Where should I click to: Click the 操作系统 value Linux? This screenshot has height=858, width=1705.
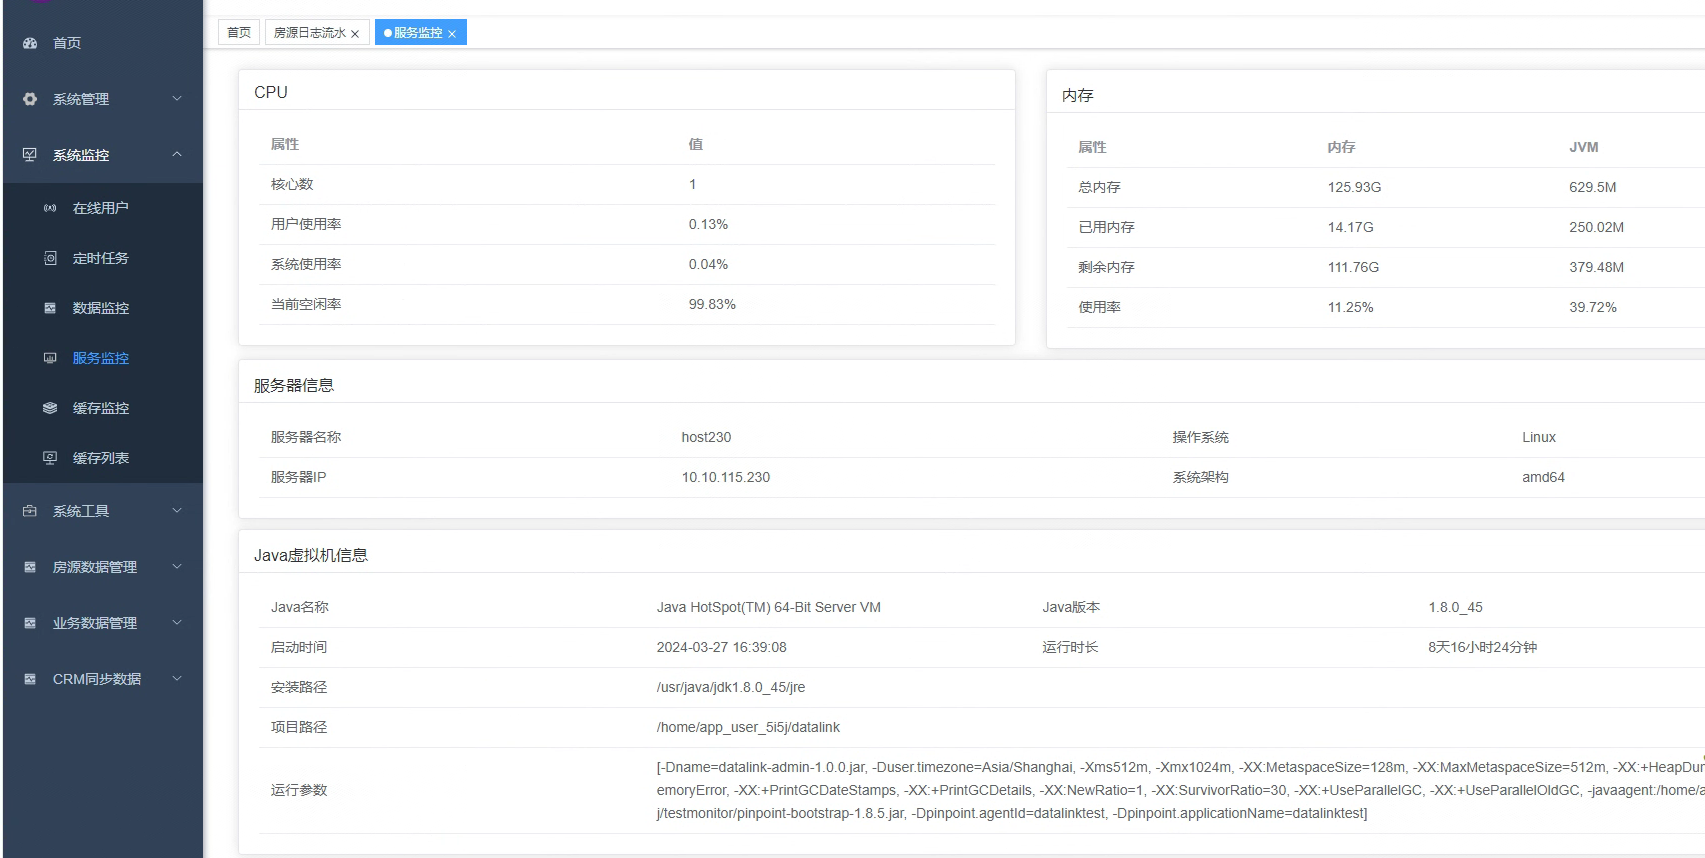point(1539,437)
